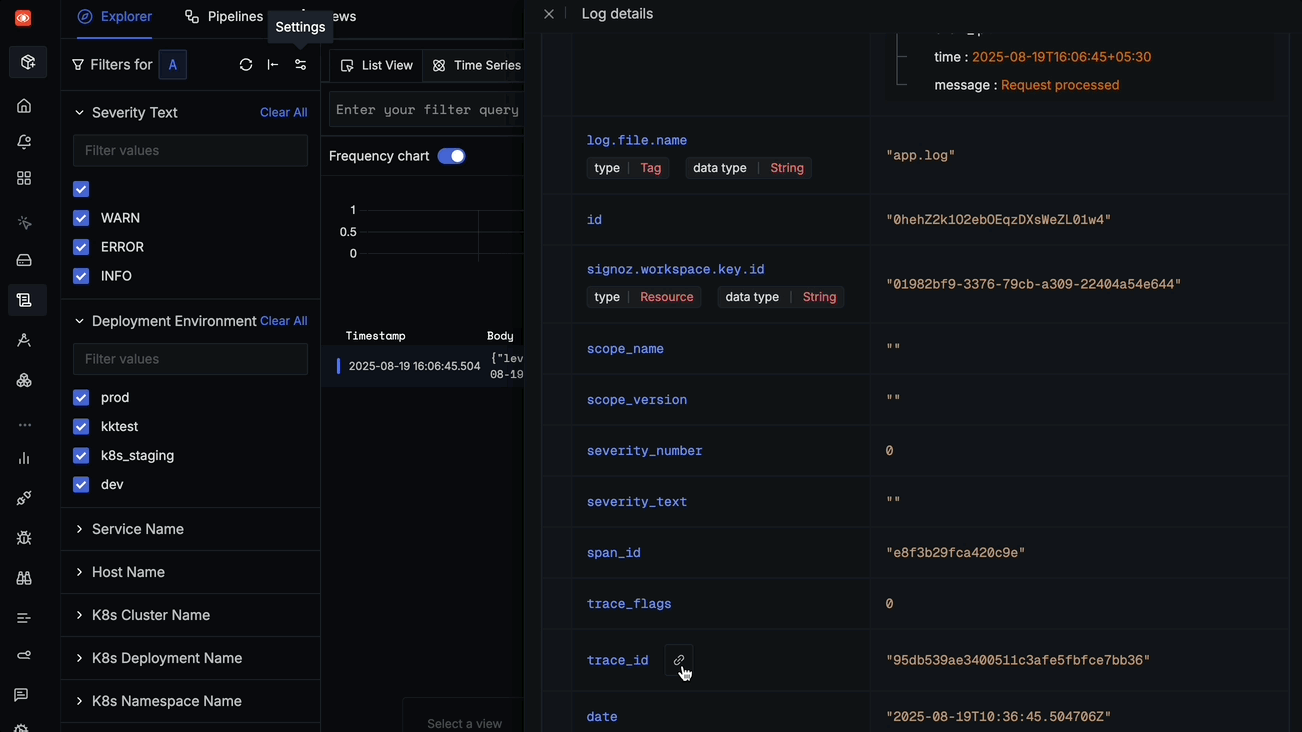Clear All Deployment Environment filters
This screenshot has width=1302, height=732.
coord(283,321)
